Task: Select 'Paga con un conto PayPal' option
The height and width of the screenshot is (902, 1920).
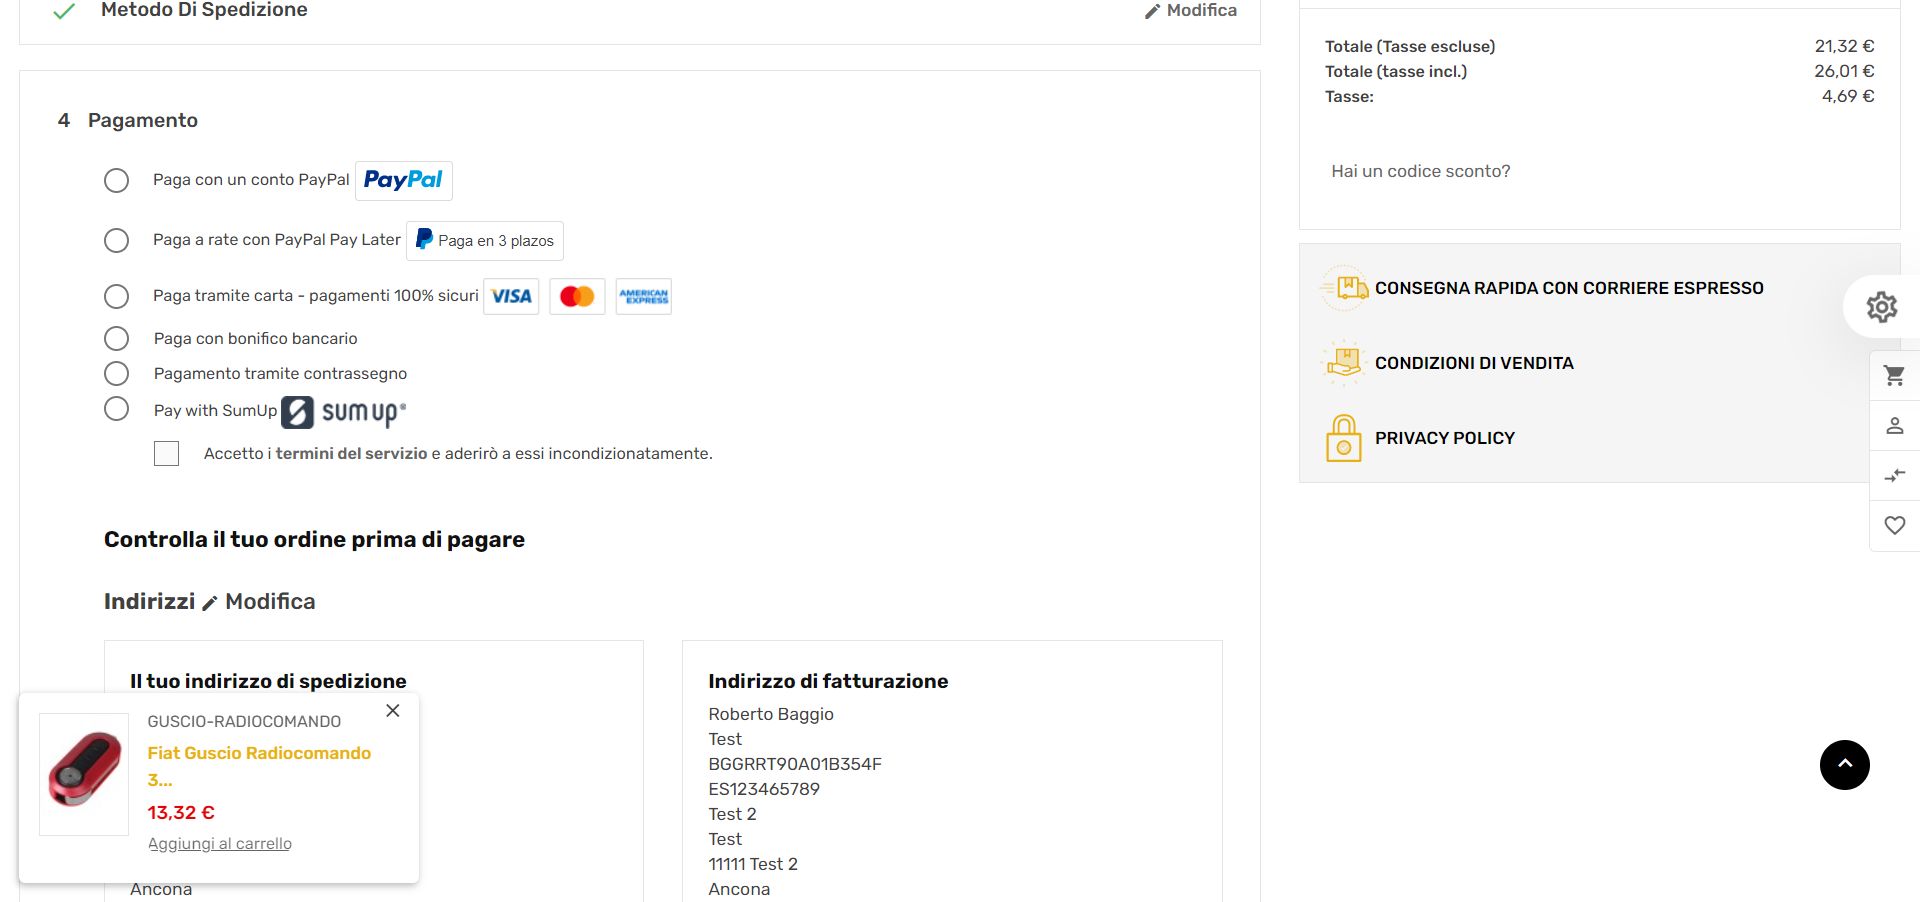Action: 117,181
